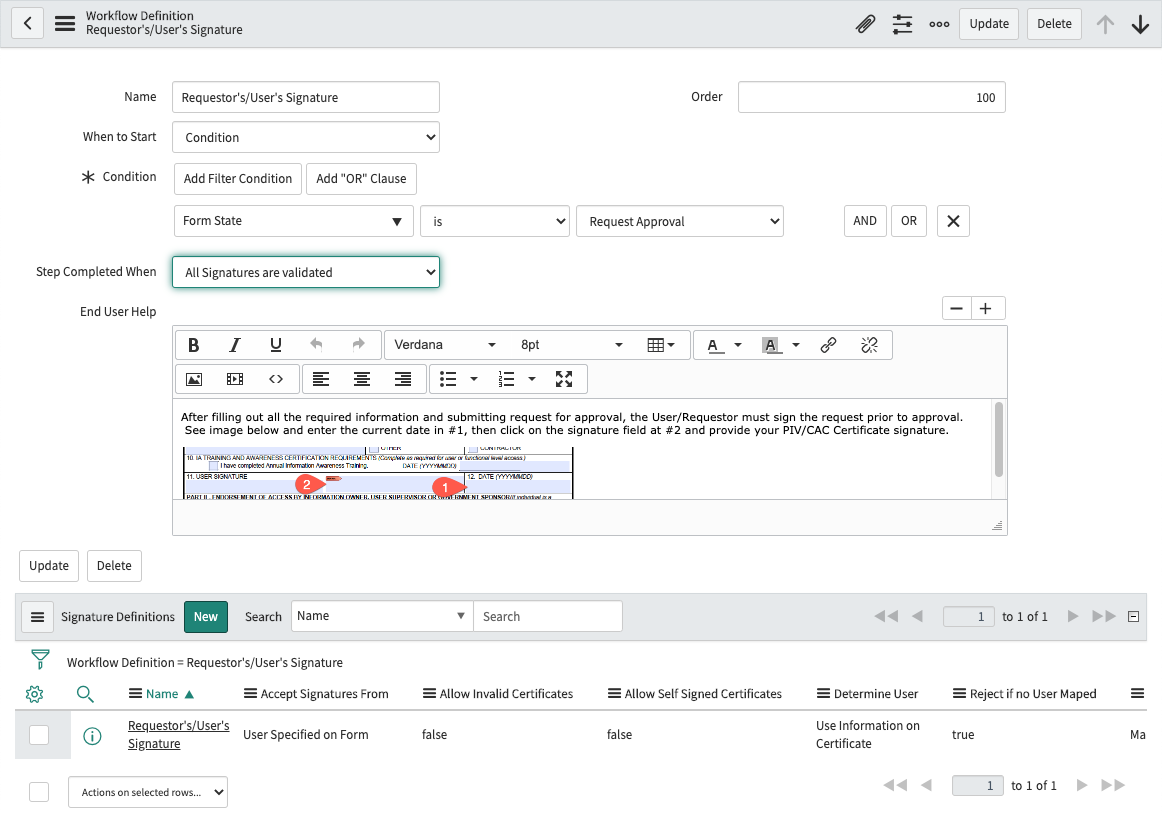Insert a bulleted list
1162x816 pixels.
[x=448, y=379]
